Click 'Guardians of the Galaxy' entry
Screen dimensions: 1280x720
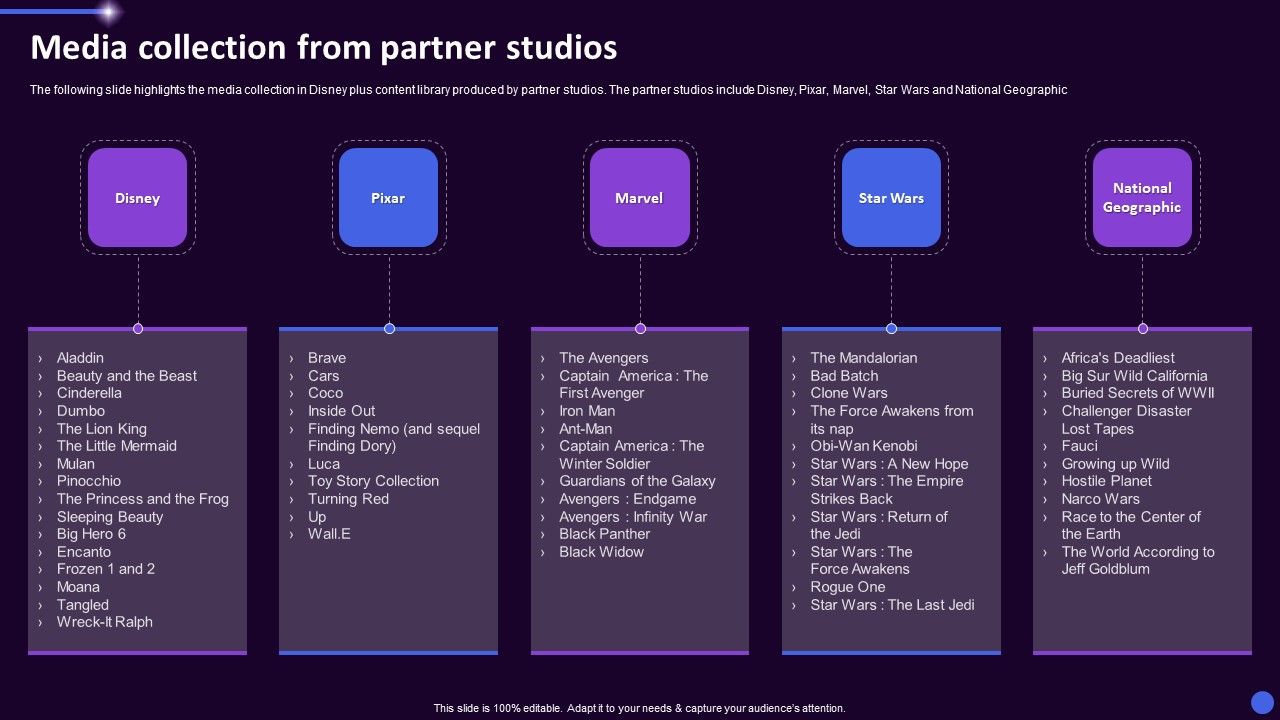pos(638,481)
